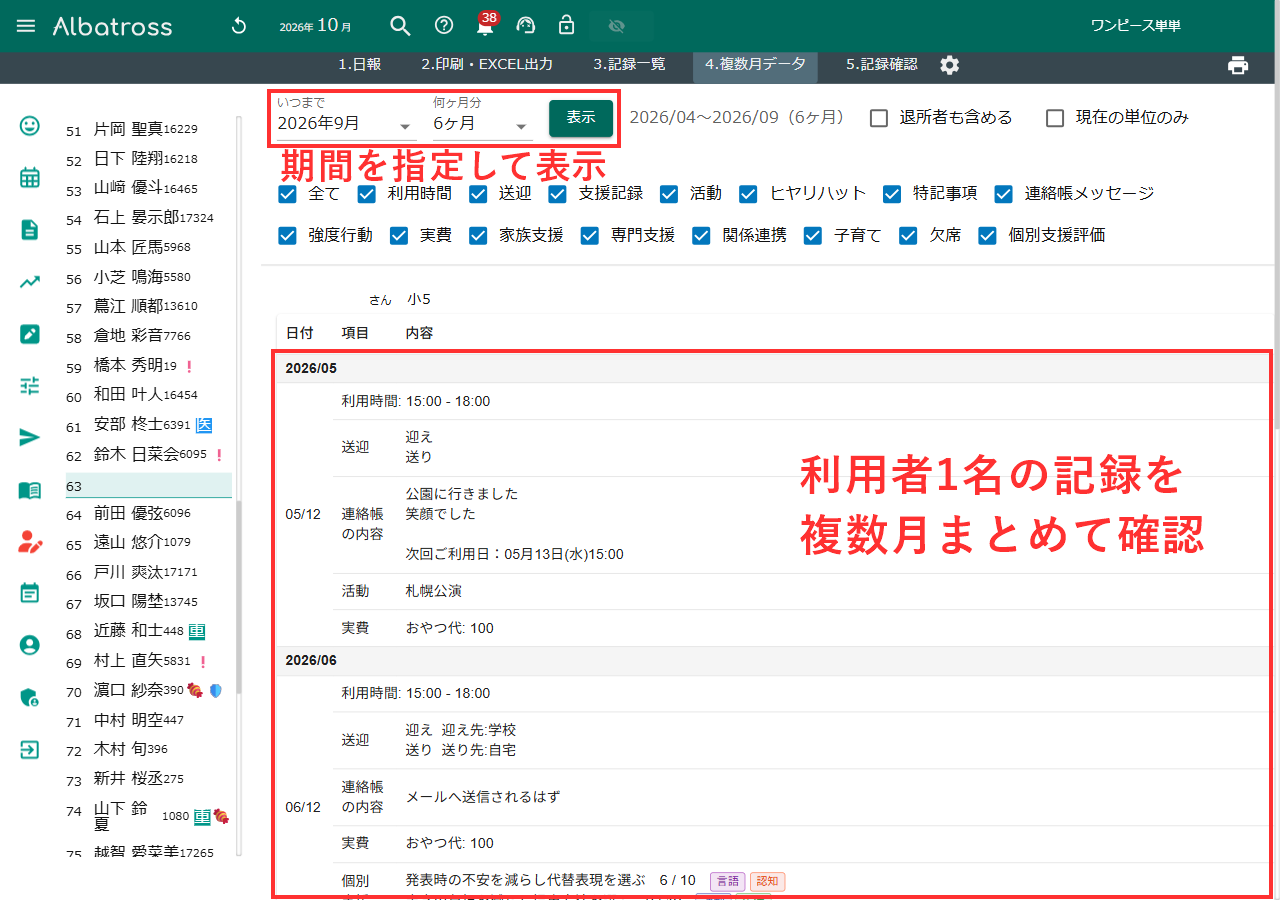Open the edit note sidebar icon

(x=30, y=334)
